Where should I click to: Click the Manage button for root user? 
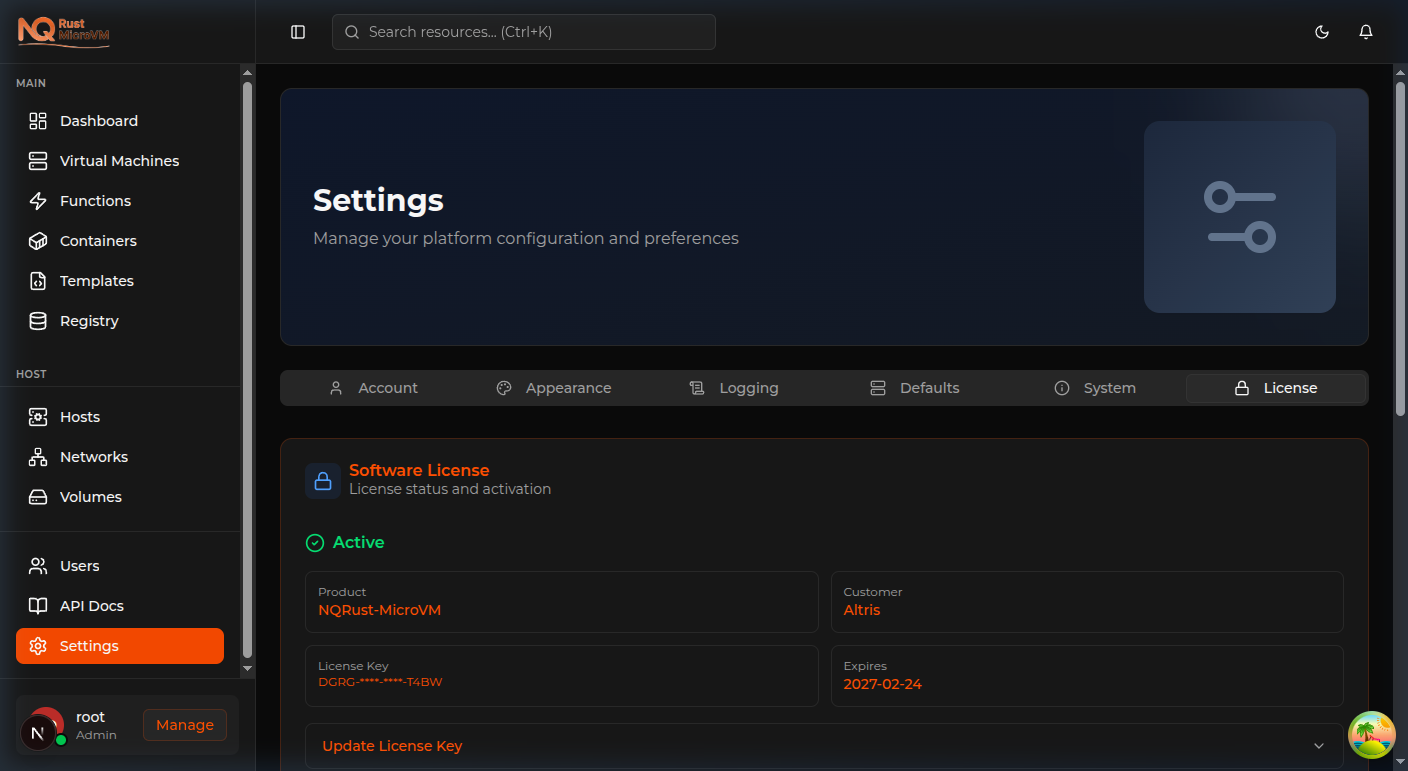click(184, 724)
